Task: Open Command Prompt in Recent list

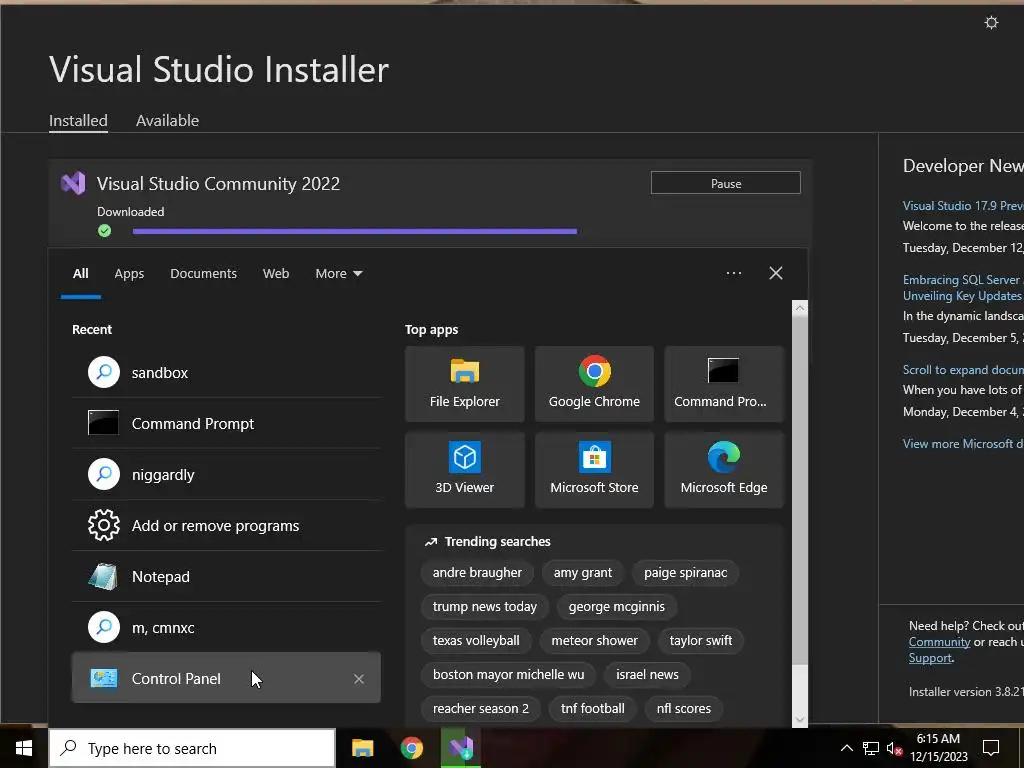Action: 226,423
